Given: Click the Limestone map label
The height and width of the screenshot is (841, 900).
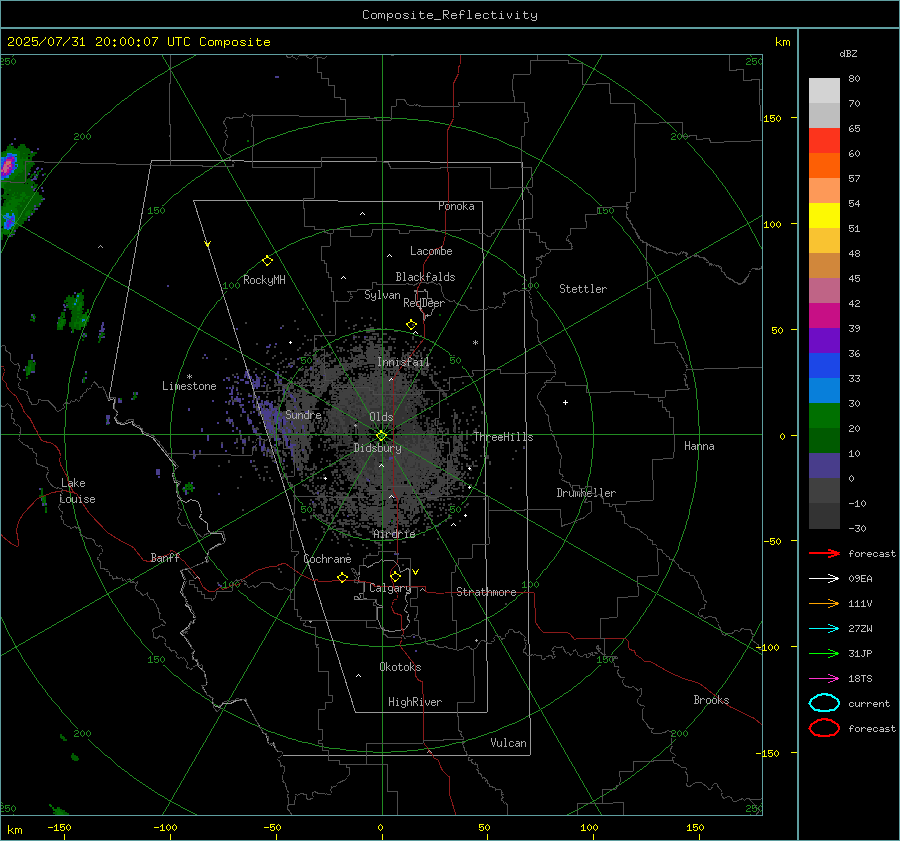Looking at the screenshot, I should (x=189, y=386).
